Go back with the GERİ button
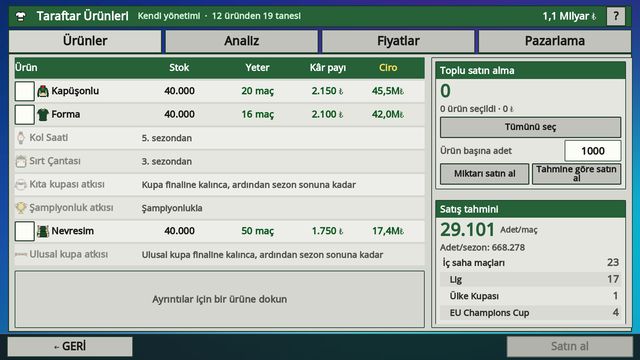Image resolution: width=640 pixels, height=360 pixels. pos(70,347)
